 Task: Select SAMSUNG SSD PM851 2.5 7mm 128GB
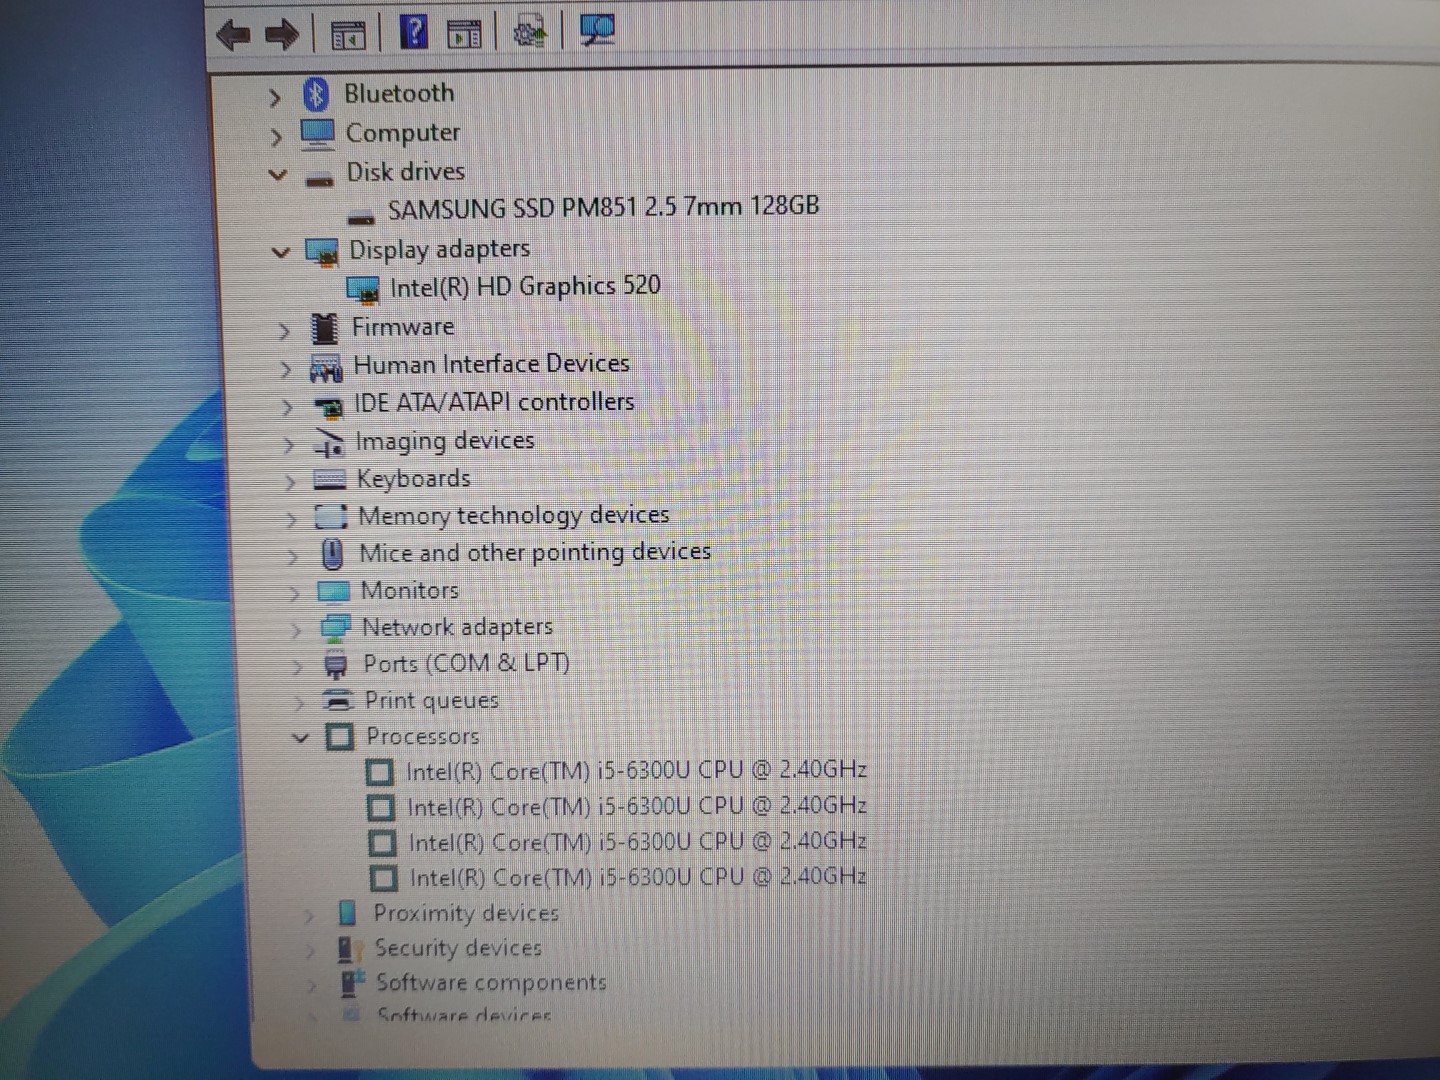click(x=603, y=208)
